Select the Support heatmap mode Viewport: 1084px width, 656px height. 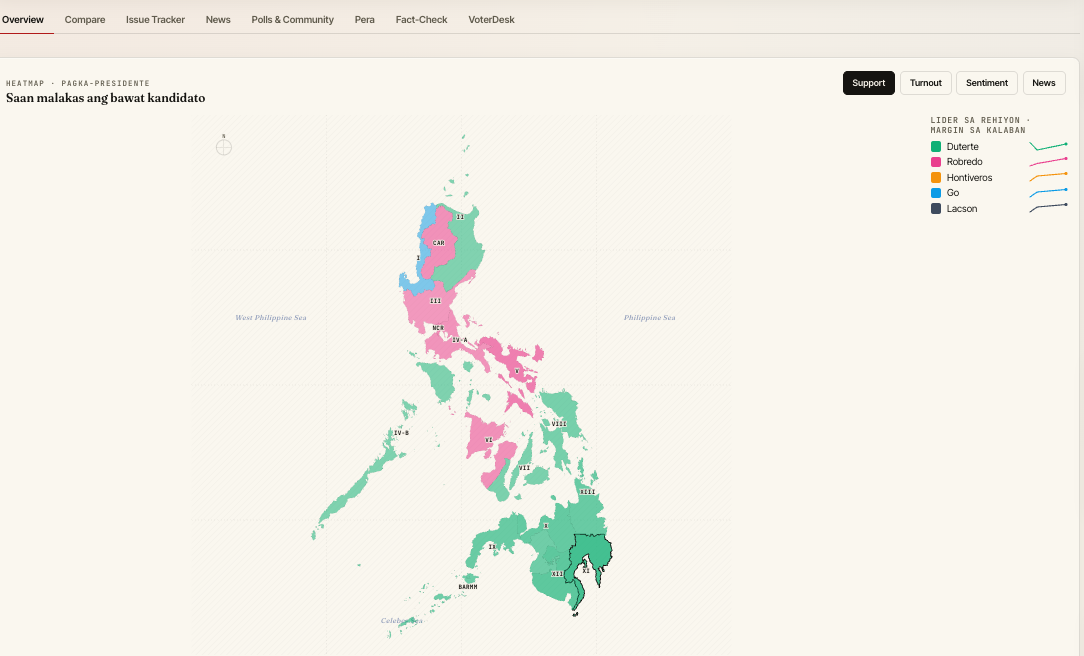click(x=868, y=83)
